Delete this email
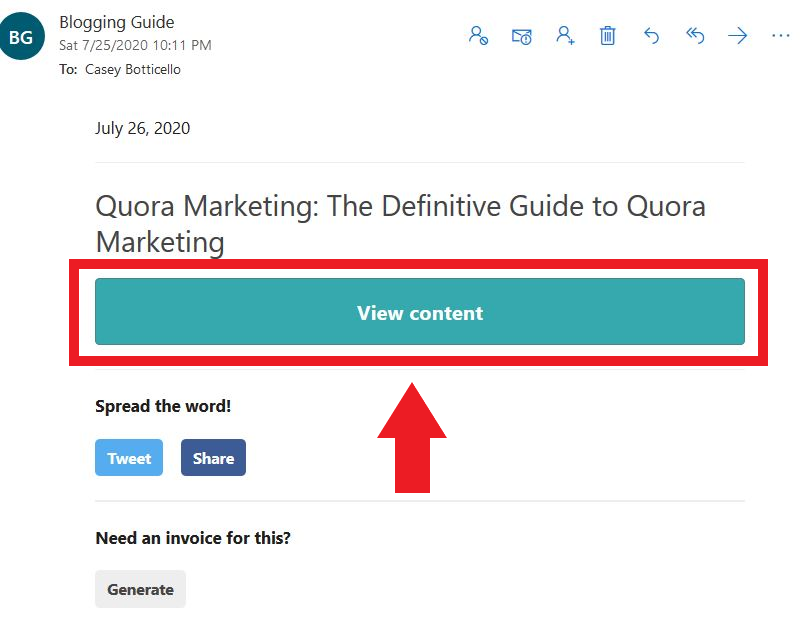 pos(606,35)
